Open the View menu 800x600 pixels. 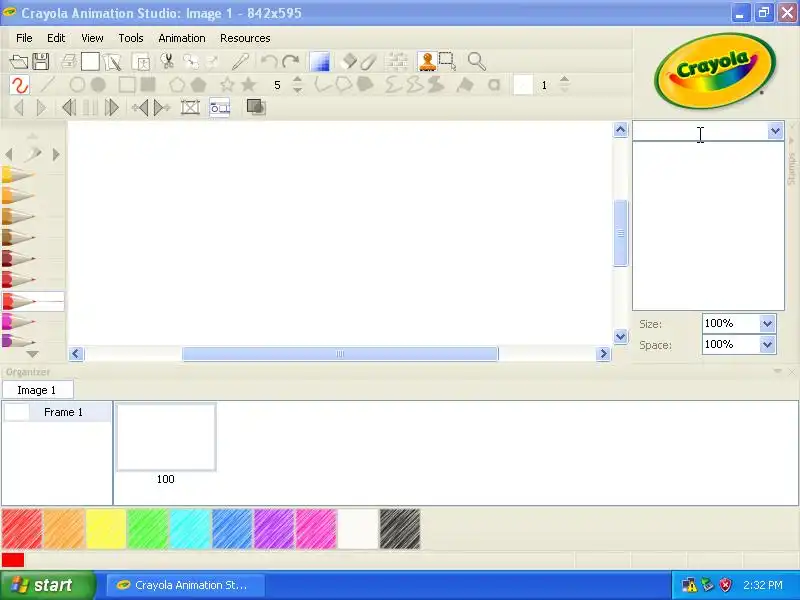point(92,38)
